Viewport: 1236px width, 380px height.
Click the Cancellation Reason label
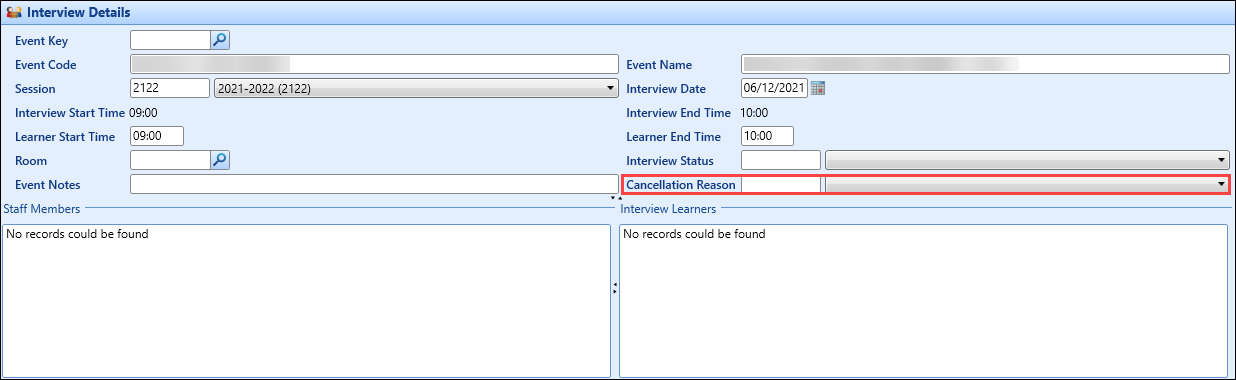[681, 185]
